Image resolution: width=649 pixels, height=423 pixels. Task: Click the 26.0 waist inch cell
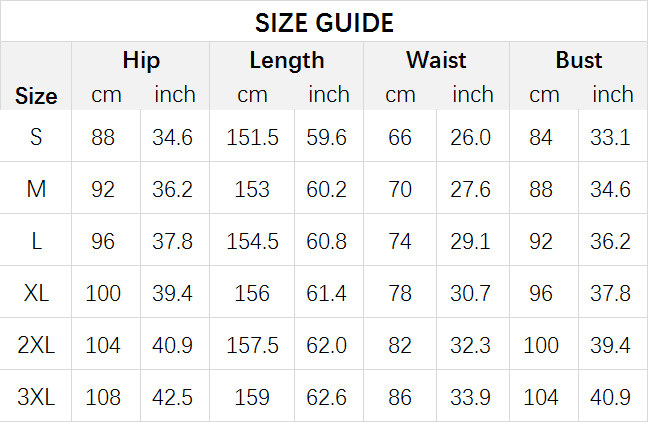(x=470, y=137)
